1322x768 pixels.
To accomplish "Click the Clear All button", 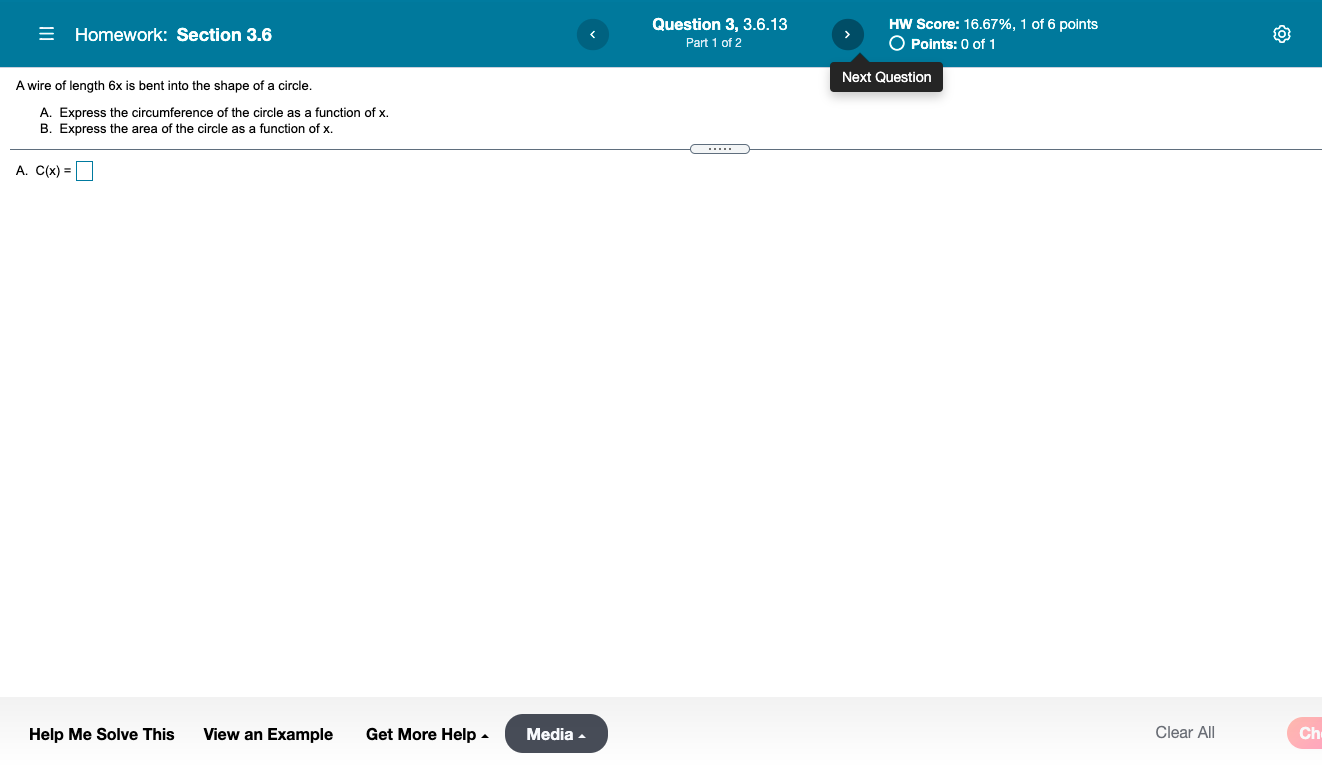I will [x=1185, y=733].
